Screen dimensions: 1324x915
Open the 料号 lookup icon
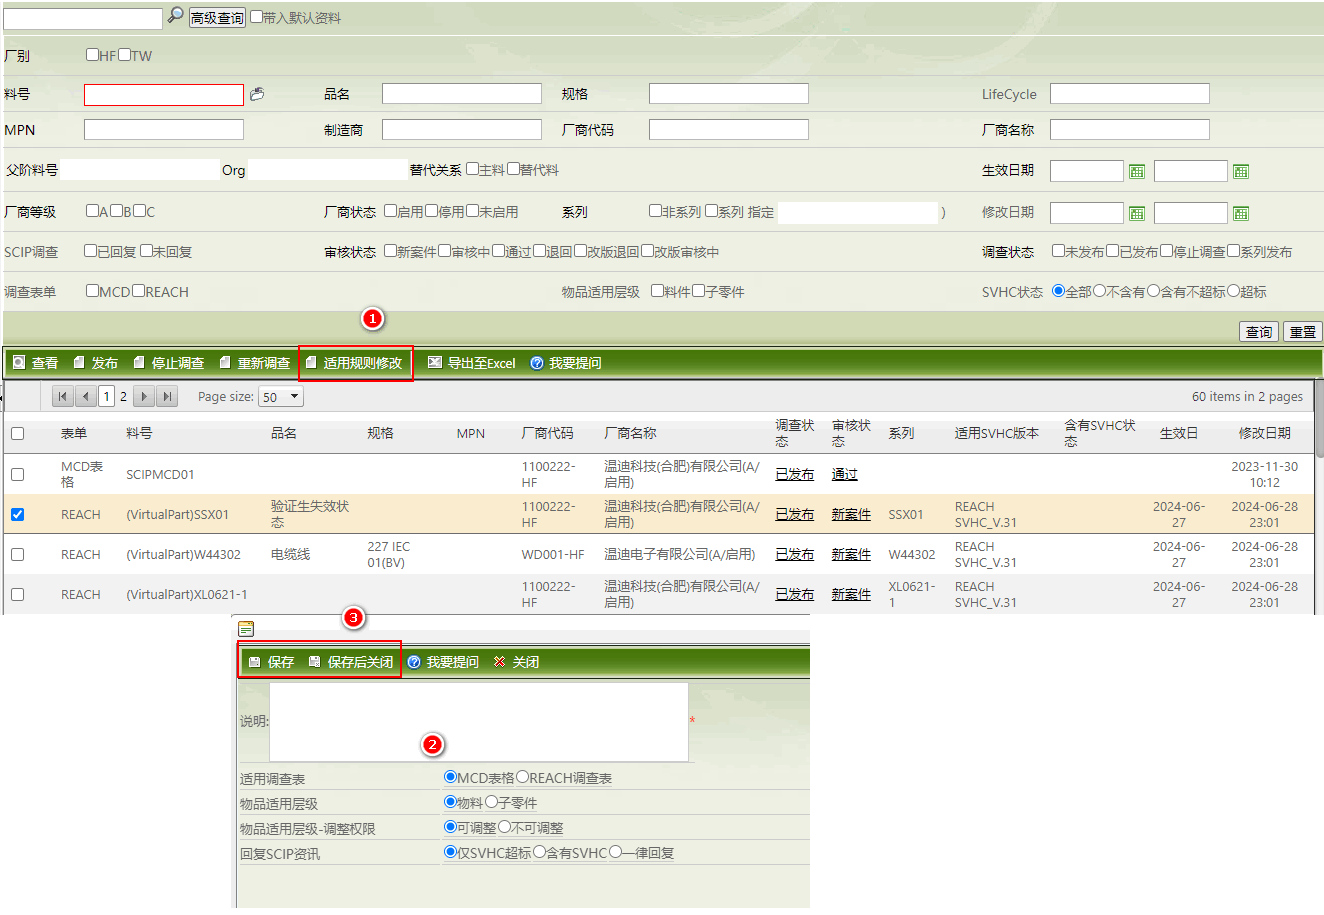[x=257, y=94]
